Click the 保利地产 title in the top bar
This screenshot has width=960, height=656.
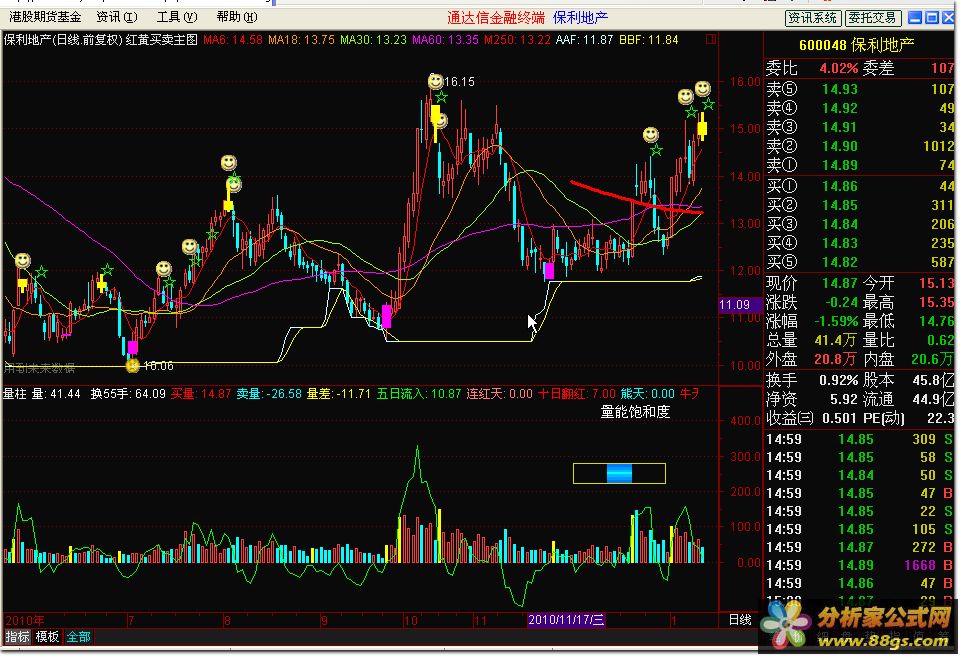click(580, 18)
